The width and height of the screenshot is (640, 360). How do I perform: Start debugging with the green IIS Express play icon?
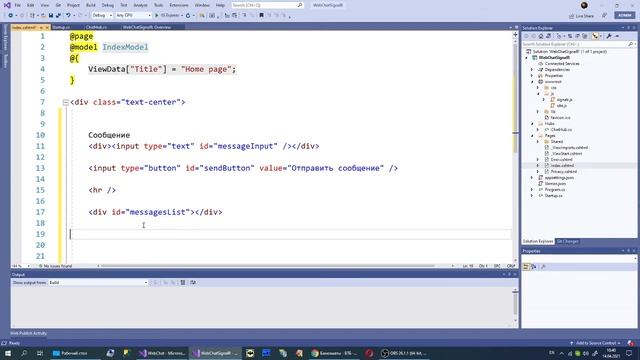click(x=156, y=16)
